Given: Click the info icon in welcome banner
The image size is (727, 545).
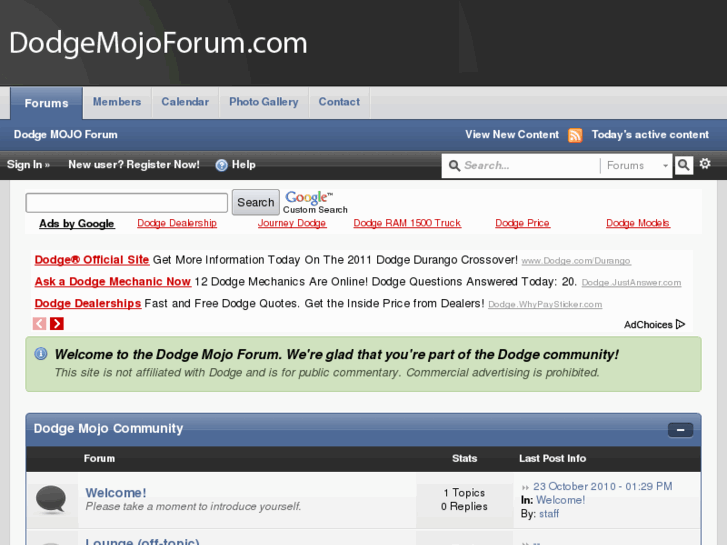Looking at the screenshot, I should [x=41, y=354].
